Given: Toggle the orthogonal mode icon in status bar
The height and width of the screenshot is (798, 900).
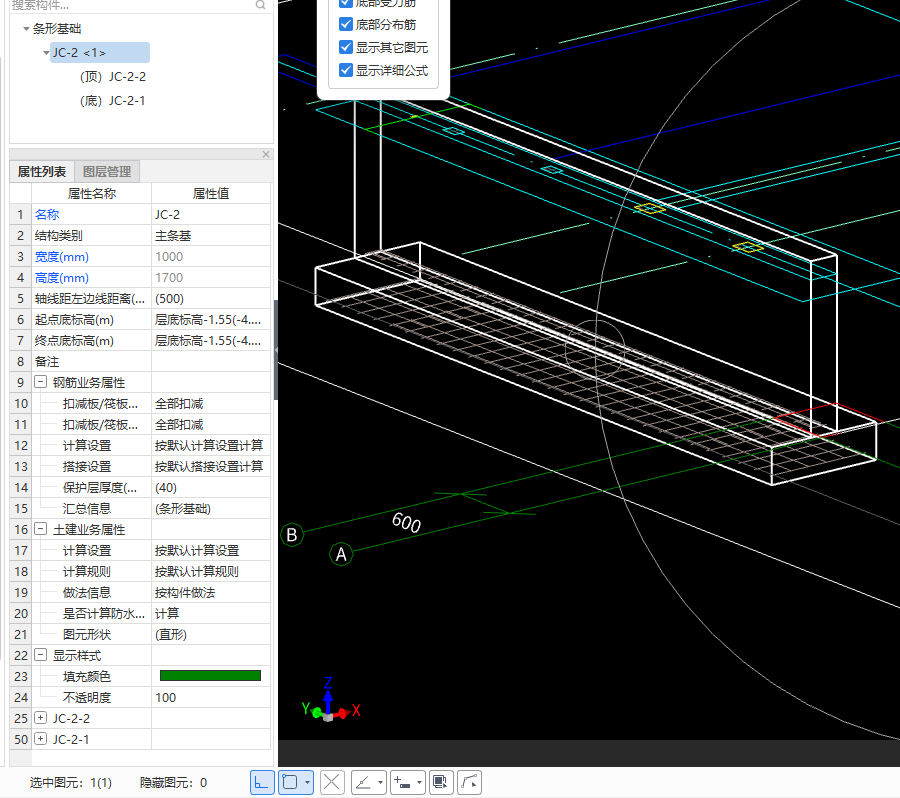Looking at the screenshot, I should point(262,782).
